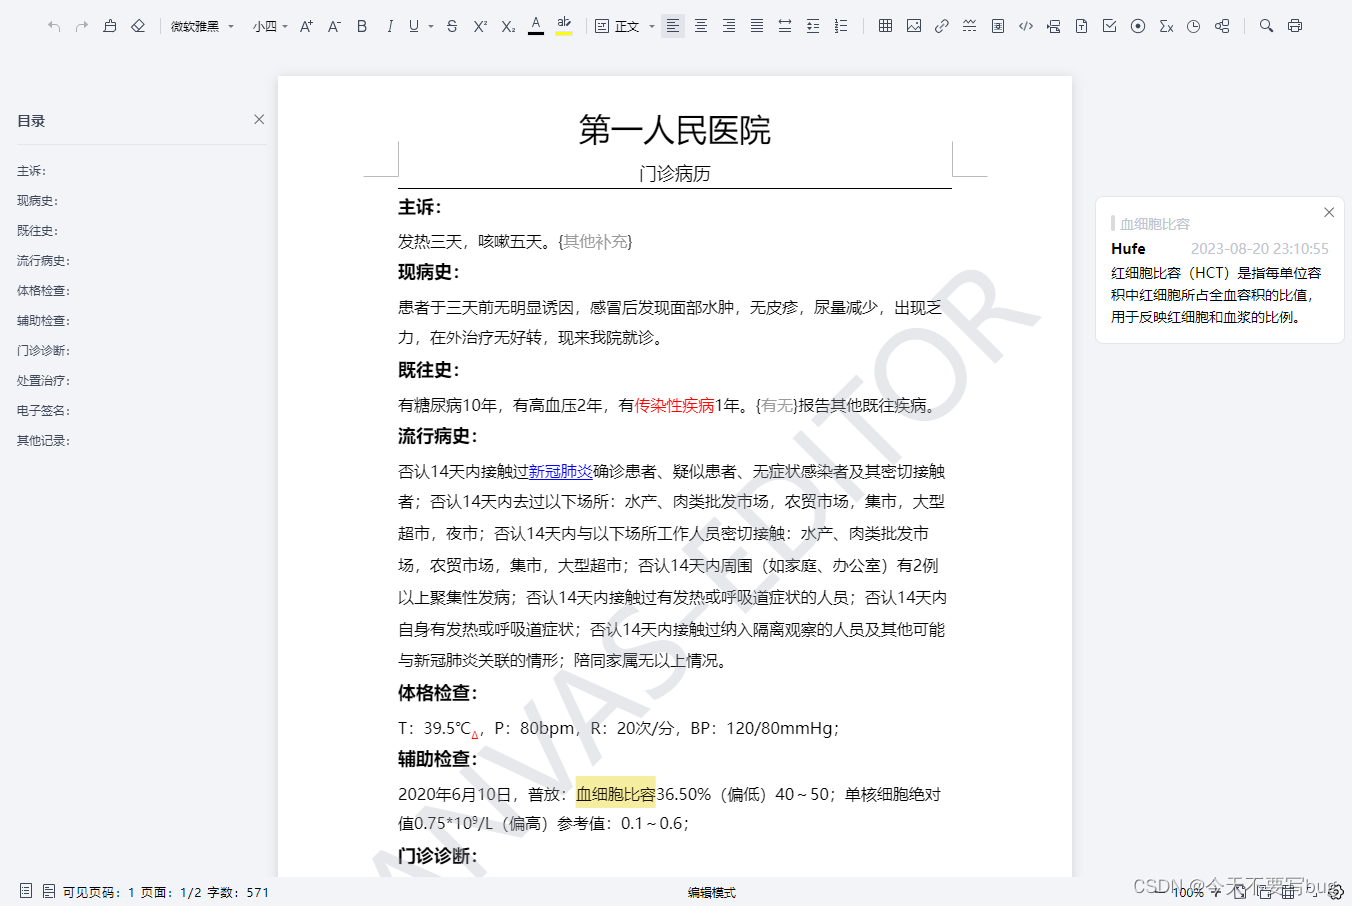
Task: Align text left
Action: [x=673, y=26]
